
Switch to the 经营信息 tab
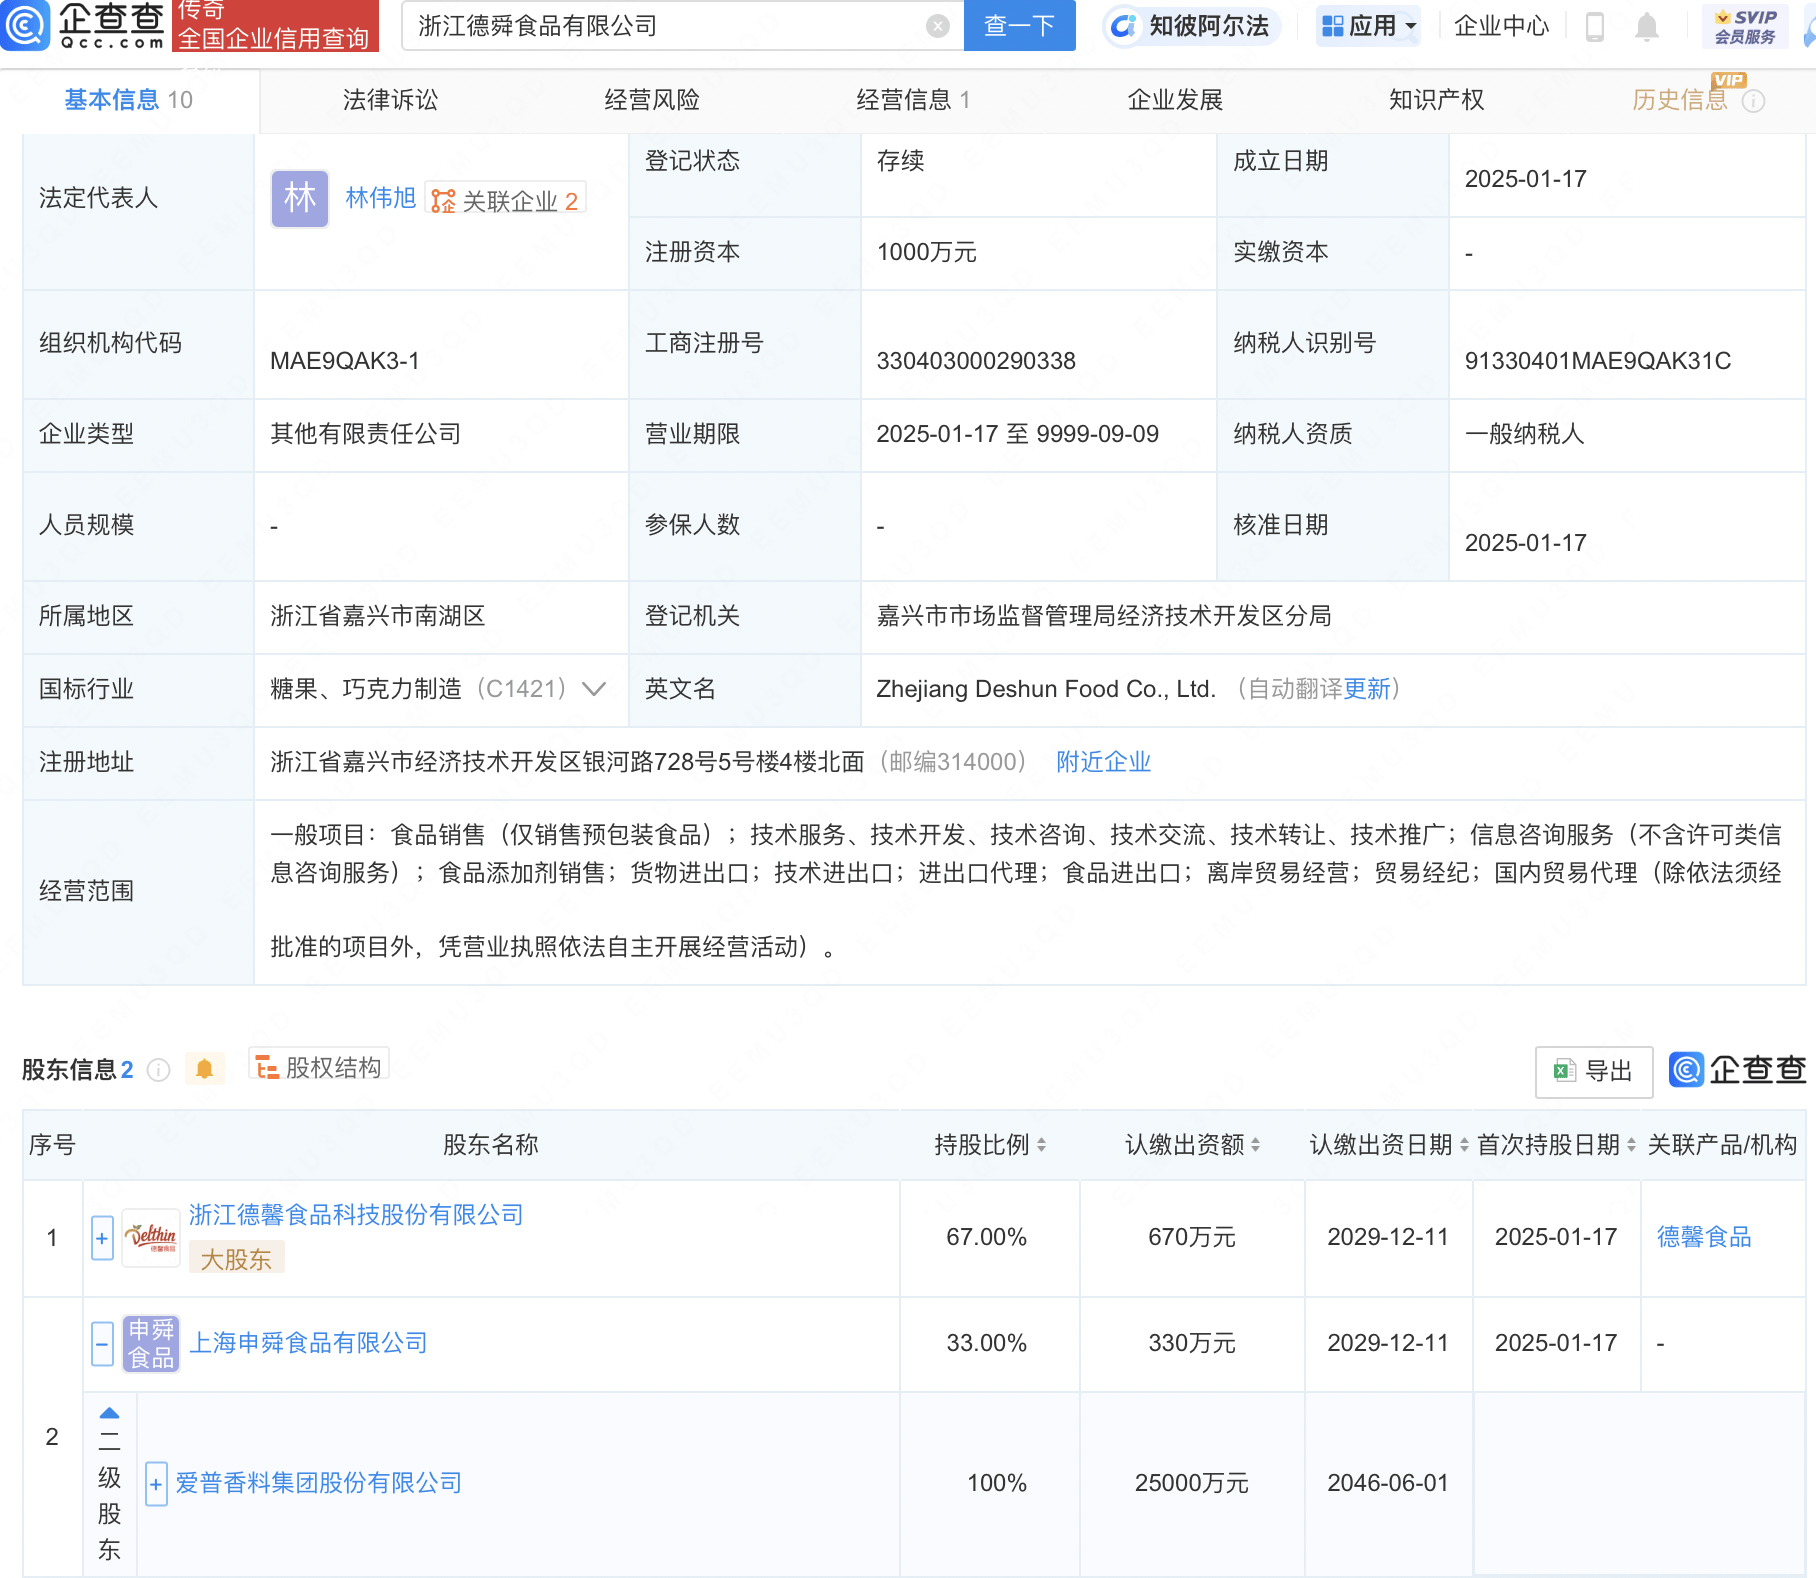[x=913, y=100]
